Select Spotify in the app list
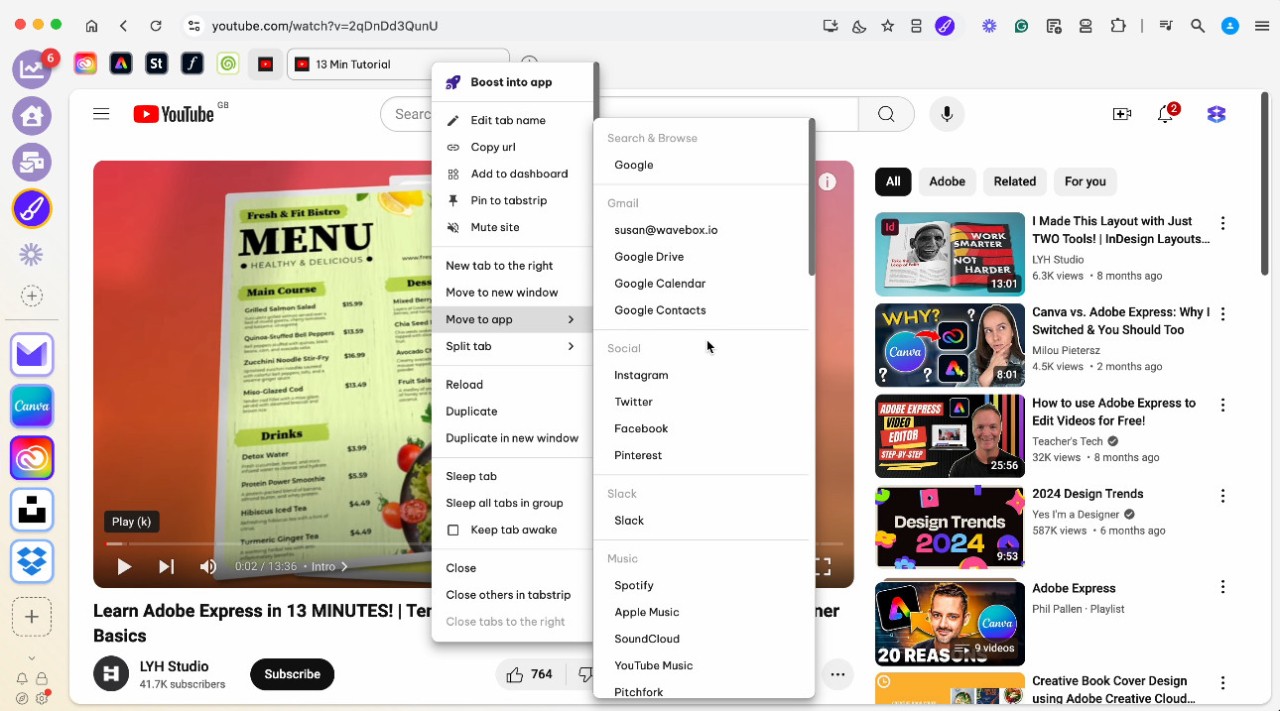 (x=634, y=586)
